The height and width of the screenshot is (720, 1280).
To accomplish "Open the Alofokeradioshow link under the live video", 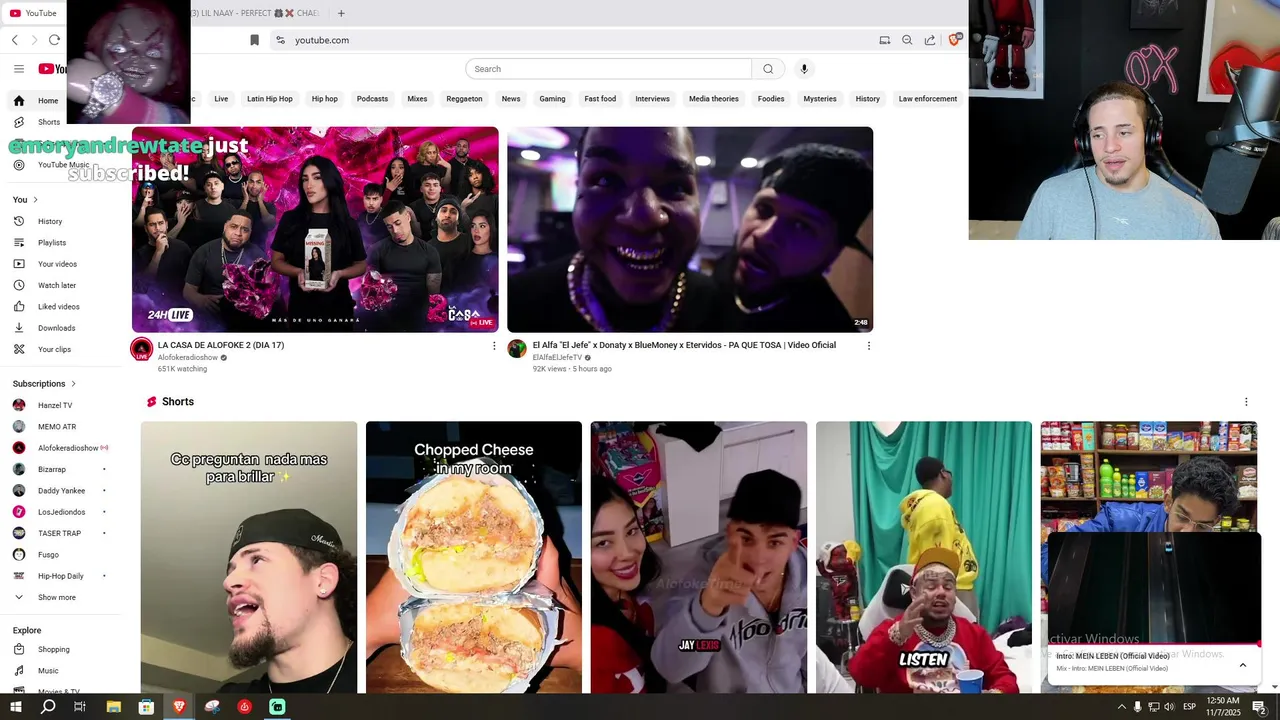I will pos(188,358).
